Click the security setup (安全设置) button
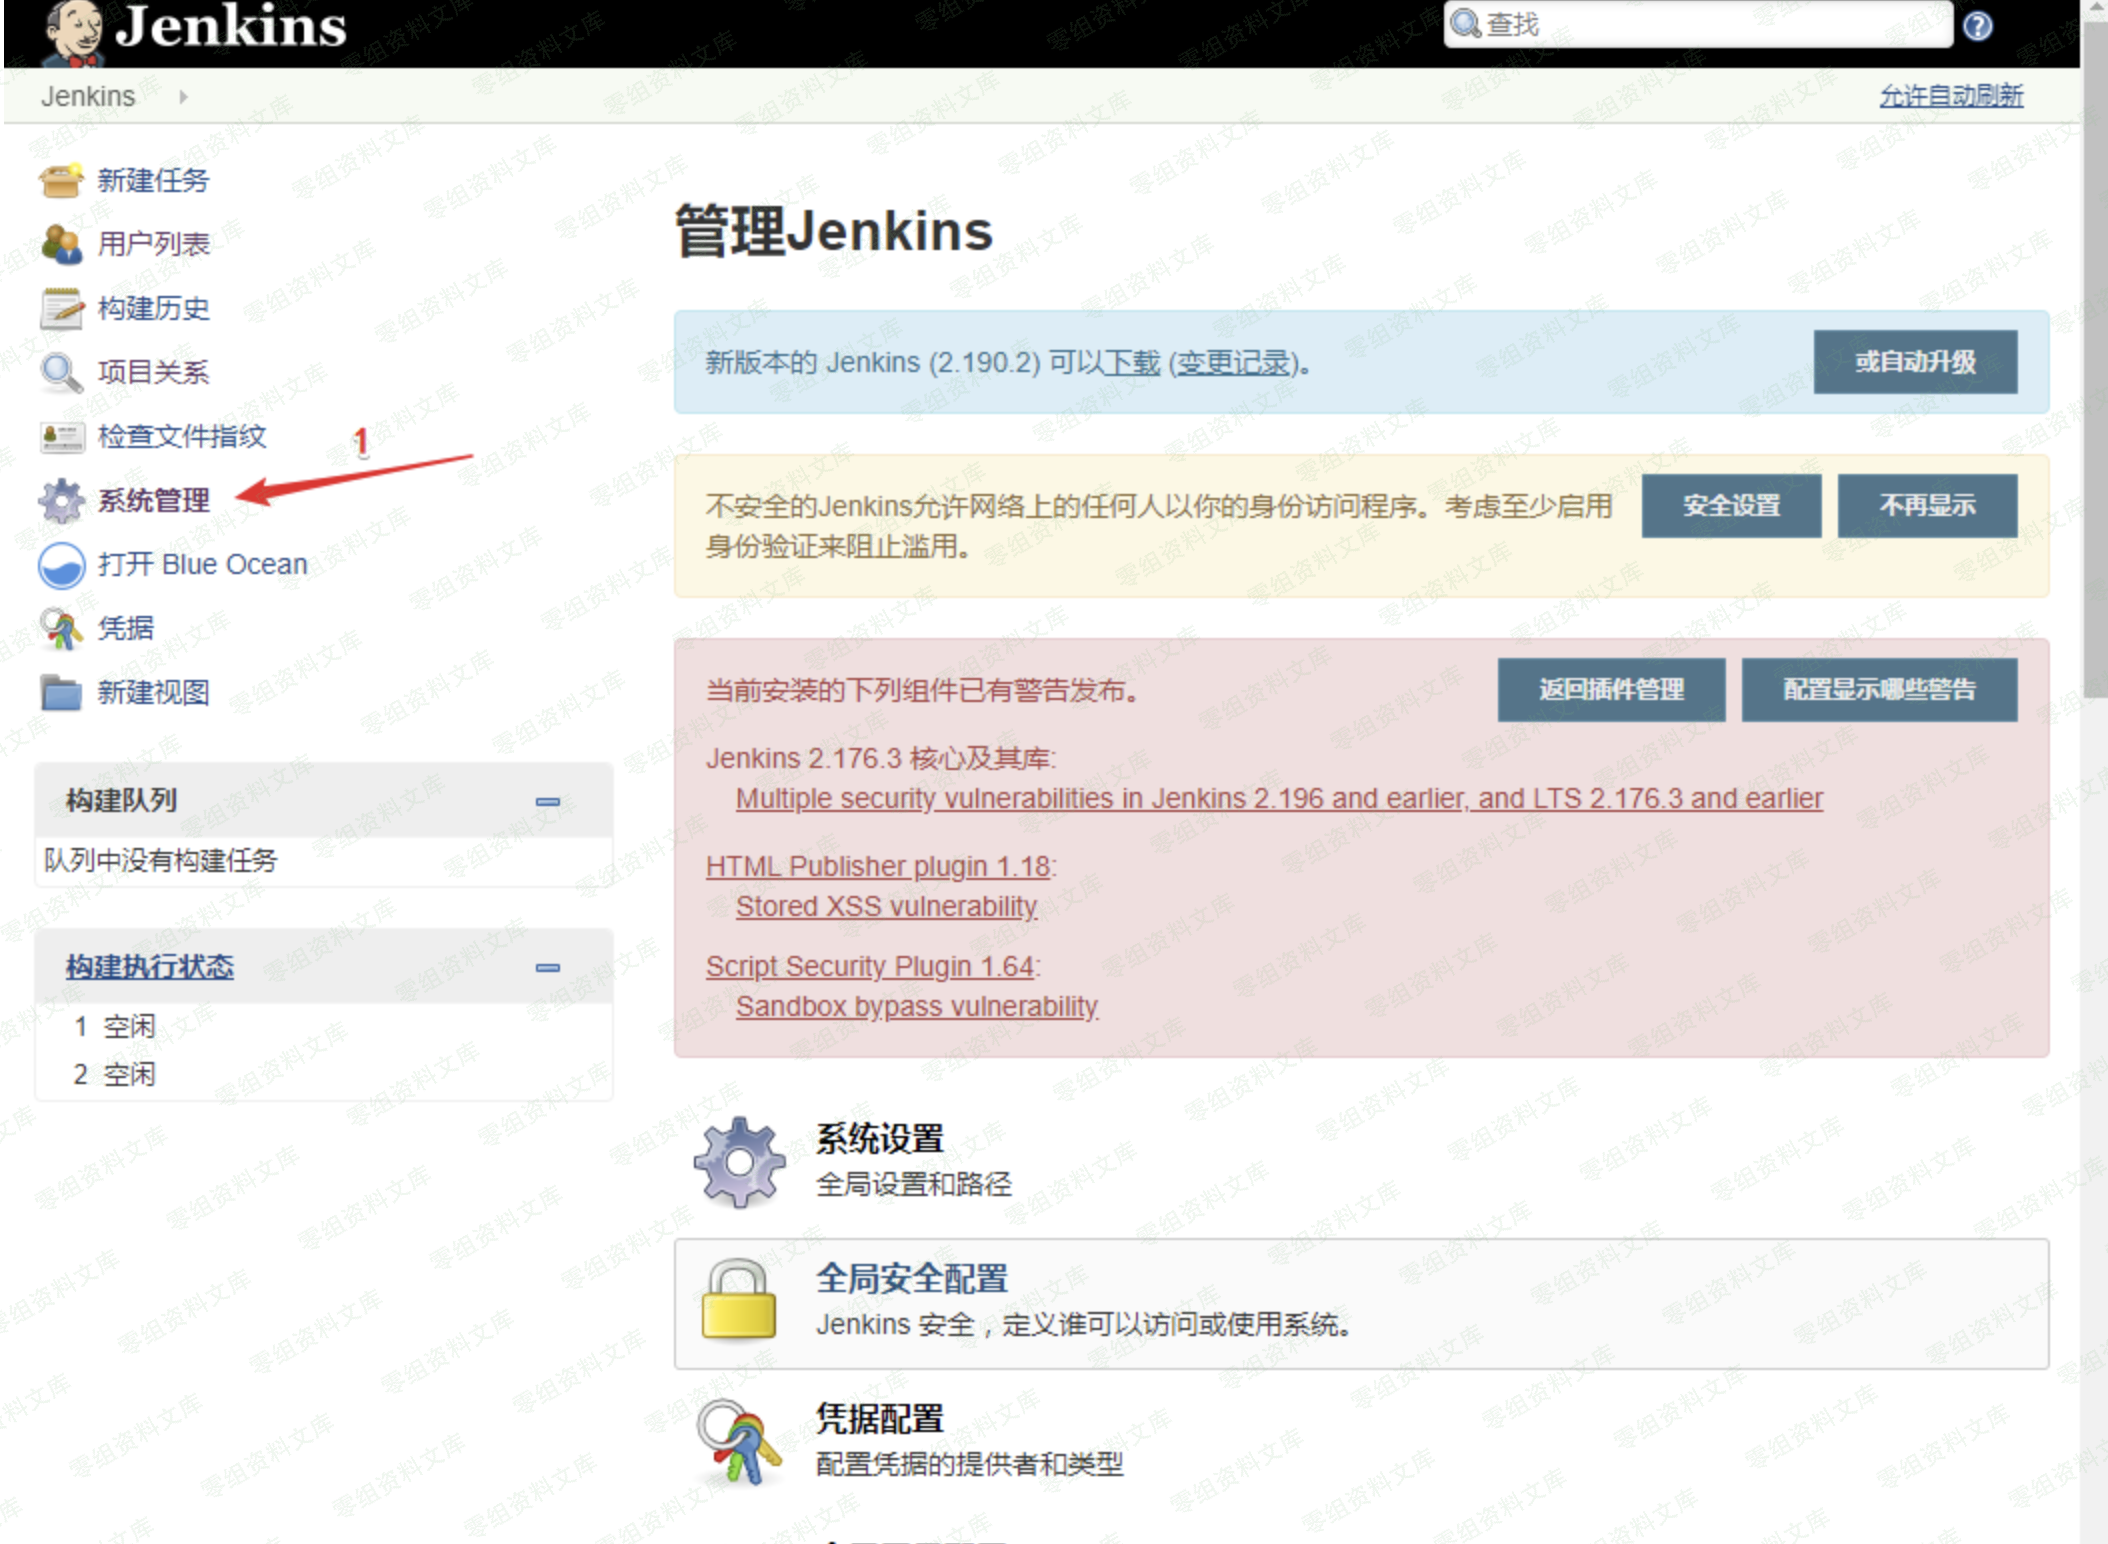Screen dimensions: 2108x1544 (1730, 506)
